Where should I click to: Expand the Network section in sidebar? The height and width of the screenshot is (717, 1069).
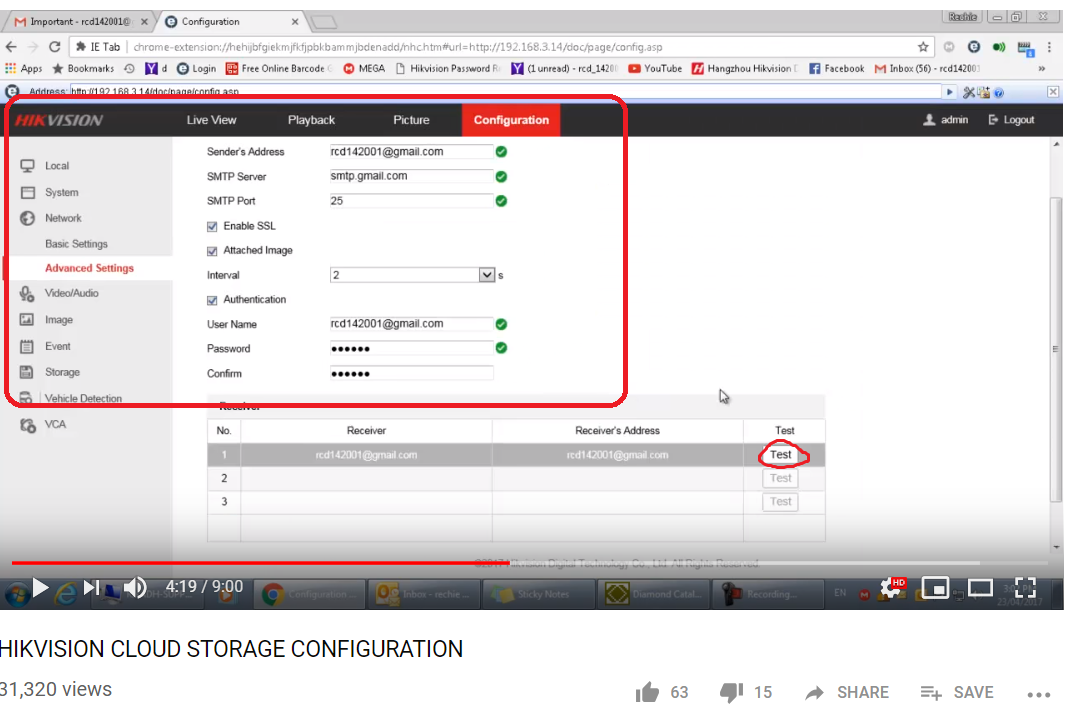[63, 218]
